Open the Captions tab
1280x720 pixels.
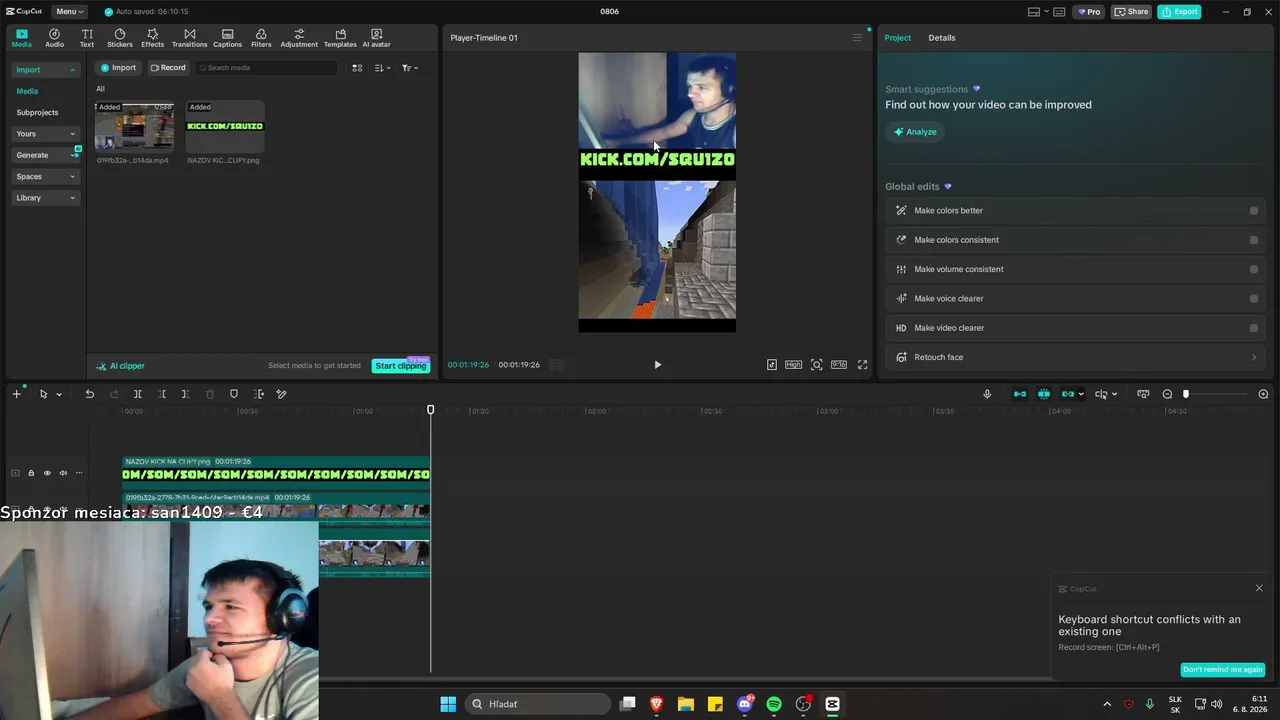(227, 38)
